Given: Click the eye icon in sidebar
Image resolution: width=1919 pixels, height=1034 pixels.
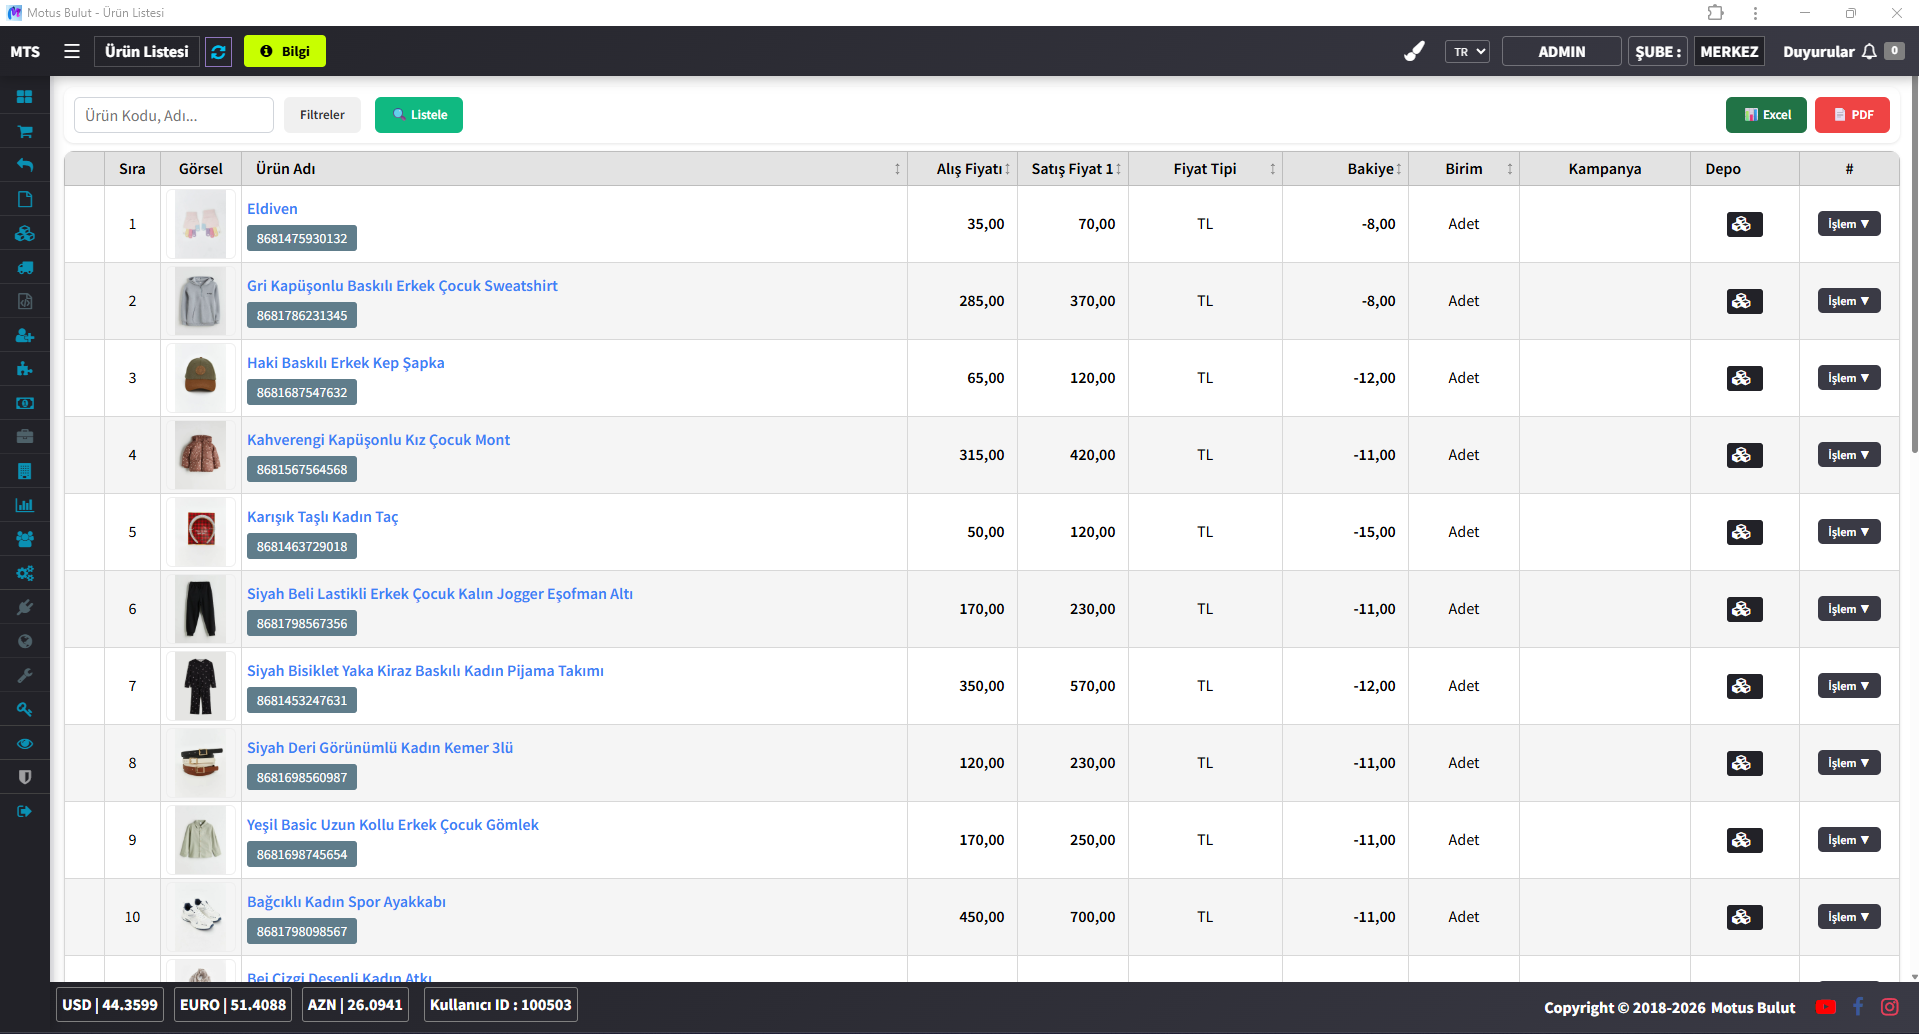Looking at the screenshot, I should (x=25, y=743).
